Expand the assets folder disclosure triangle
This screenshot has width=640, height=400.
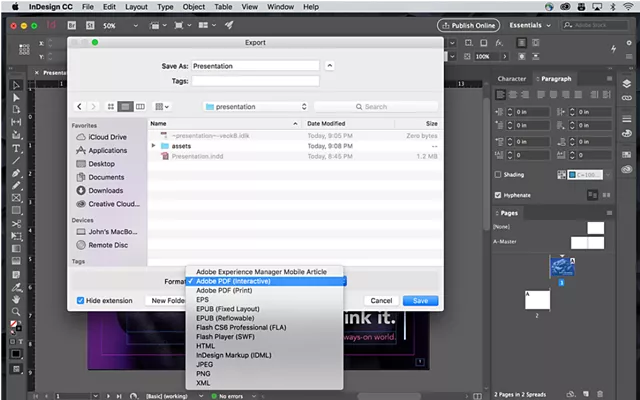(153, 146)
